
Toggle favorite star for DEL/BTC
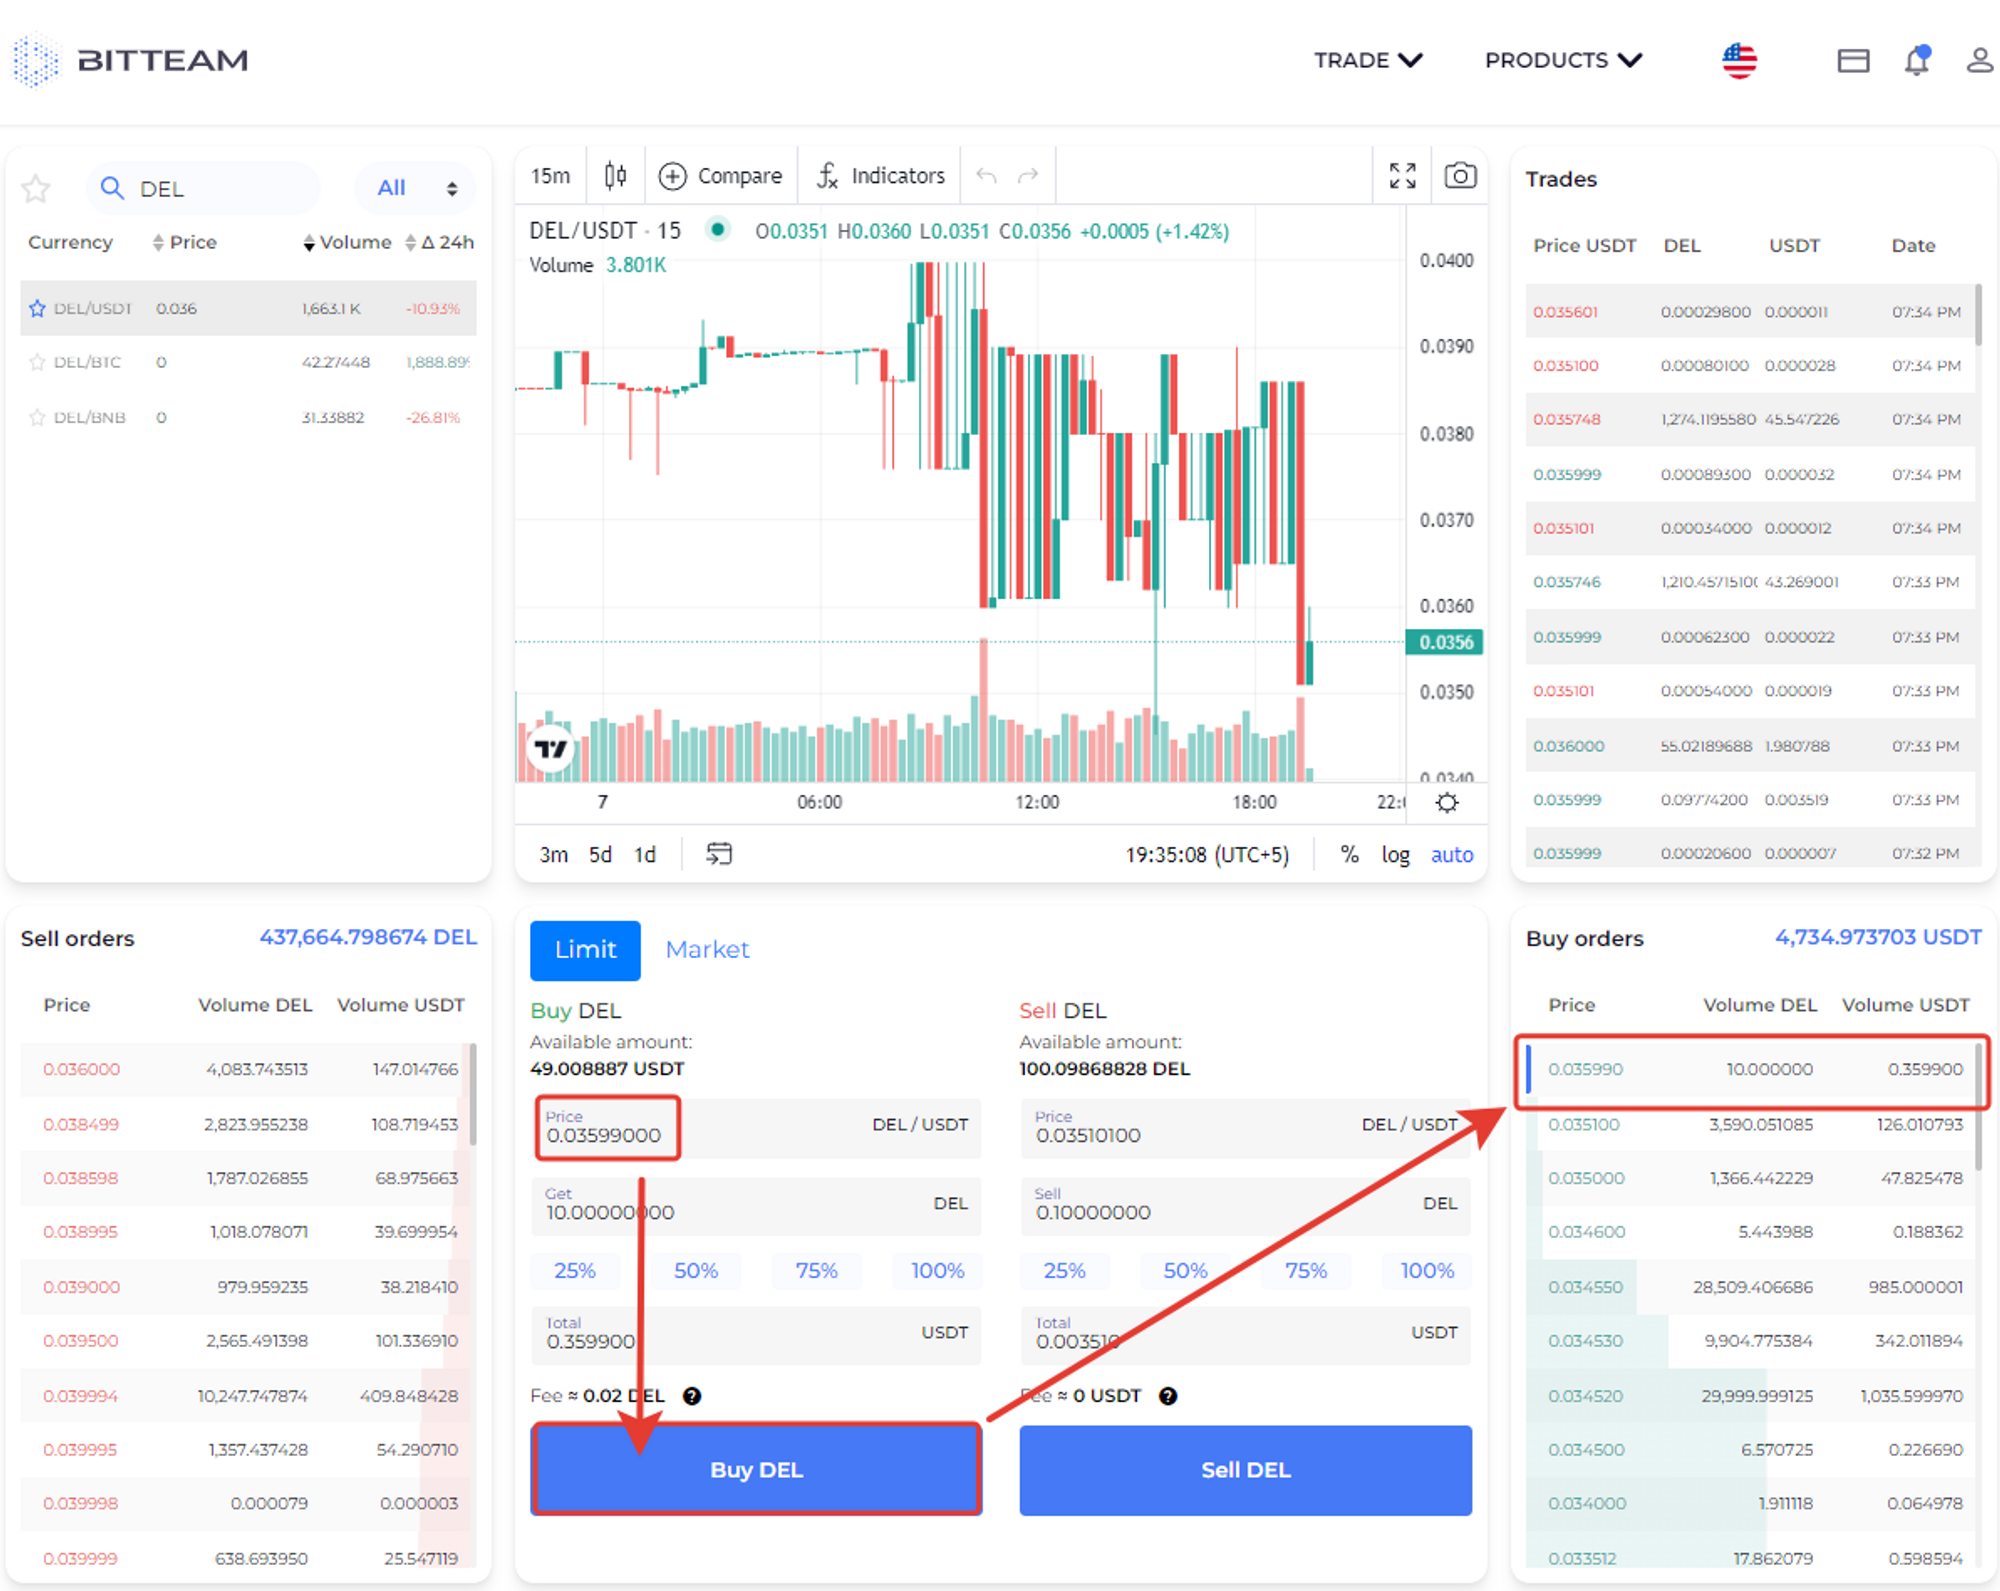pos(37,362)
